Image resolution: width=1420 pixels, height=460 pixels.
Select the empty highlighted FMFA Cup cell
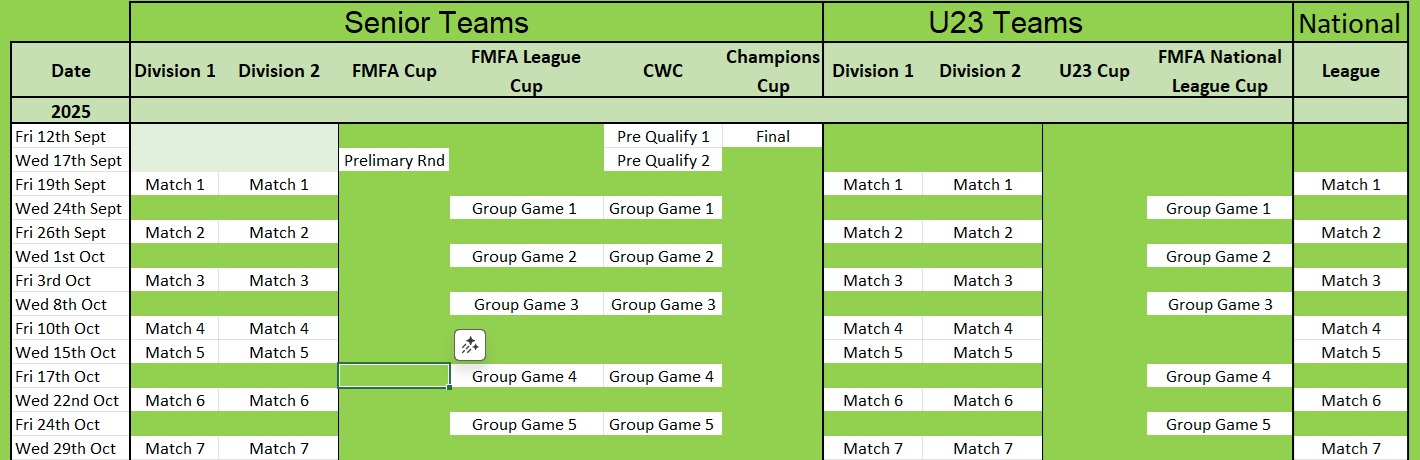pyautogui.click(x=394, y=376)
